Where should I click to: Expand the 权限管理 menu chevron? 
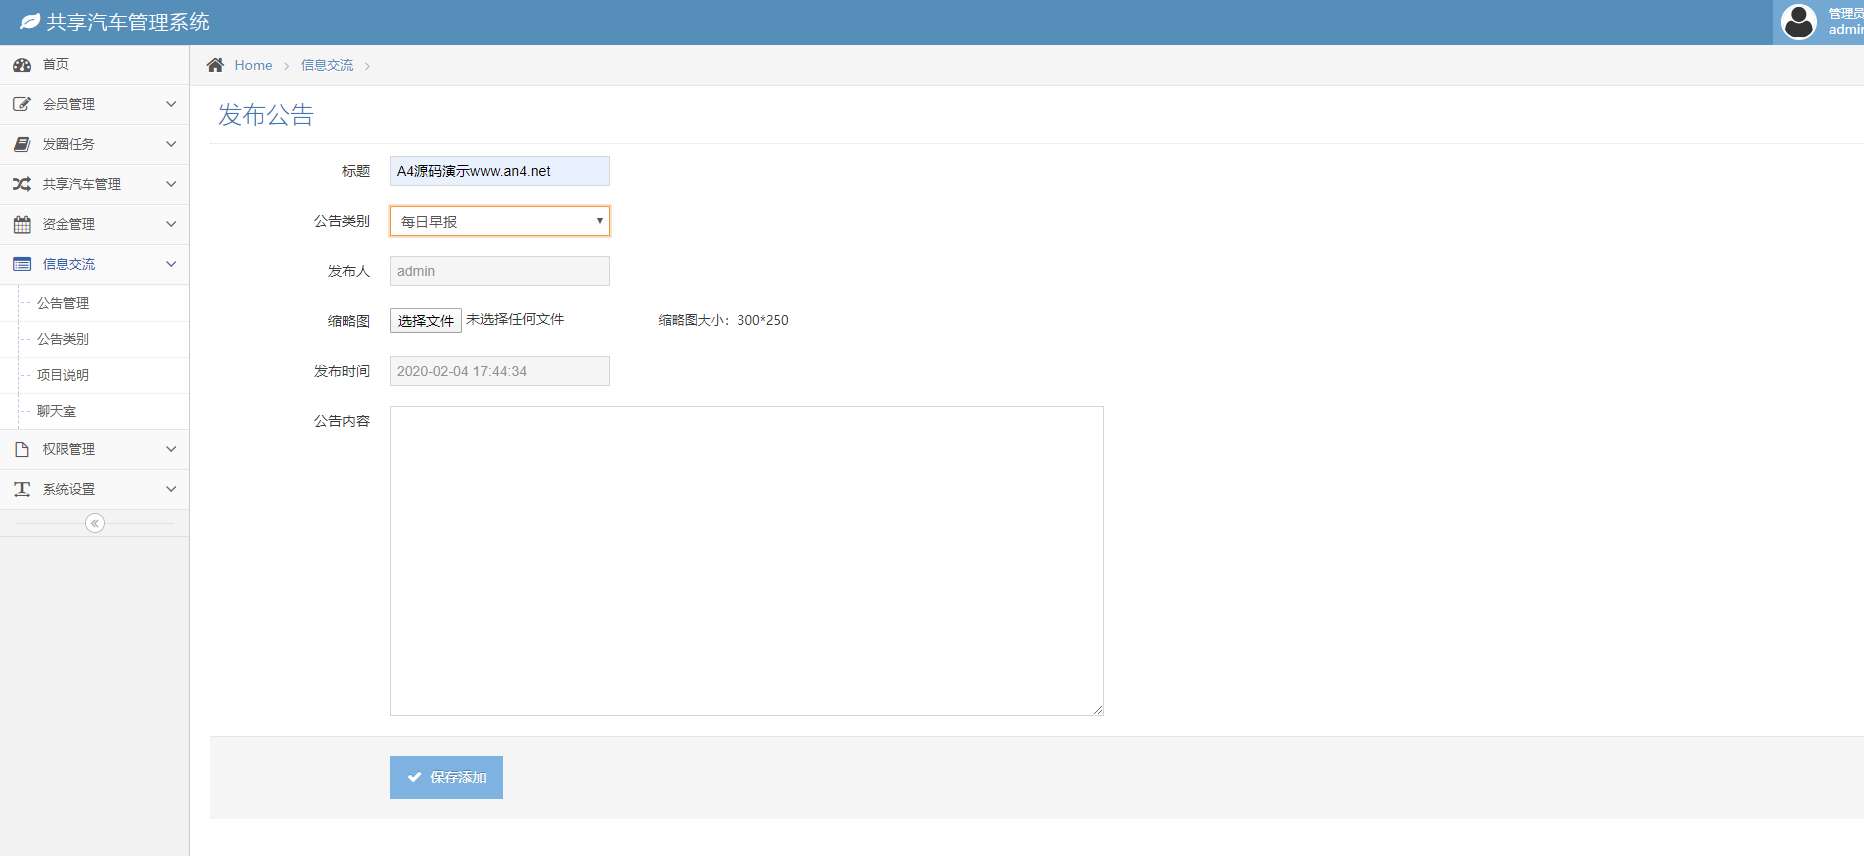click(x=171, y=449)
